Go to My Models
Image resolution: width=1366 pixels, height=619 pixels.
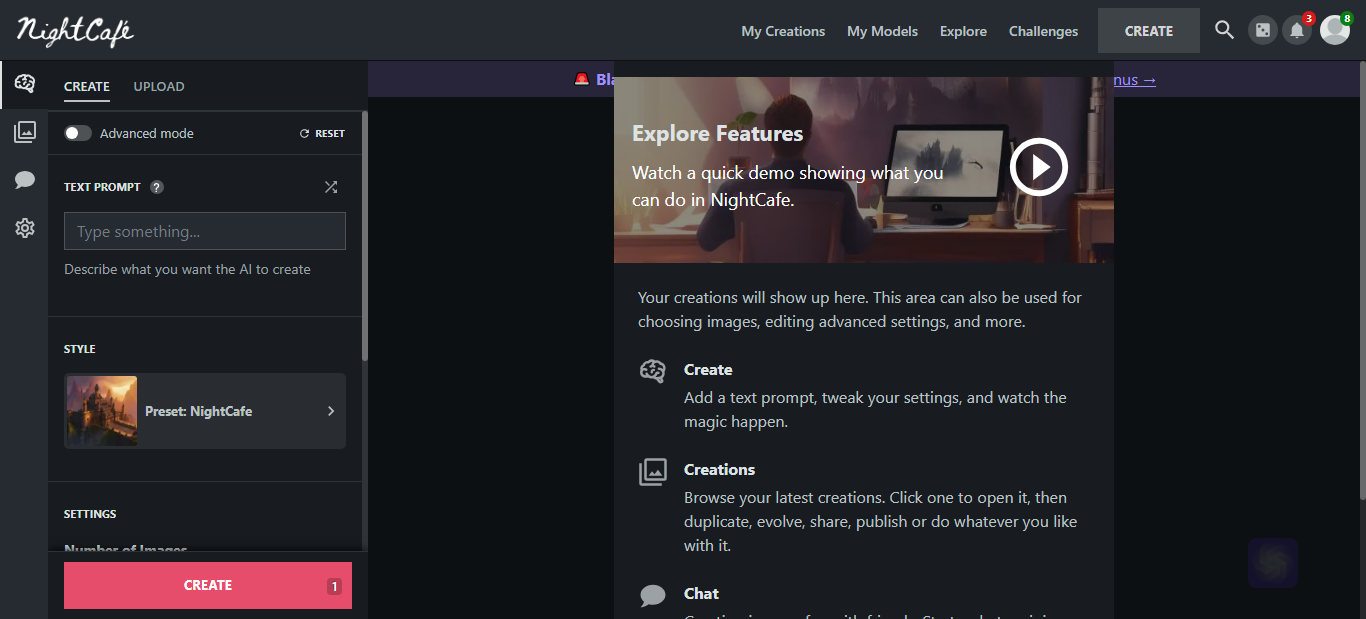coord(882,31)
